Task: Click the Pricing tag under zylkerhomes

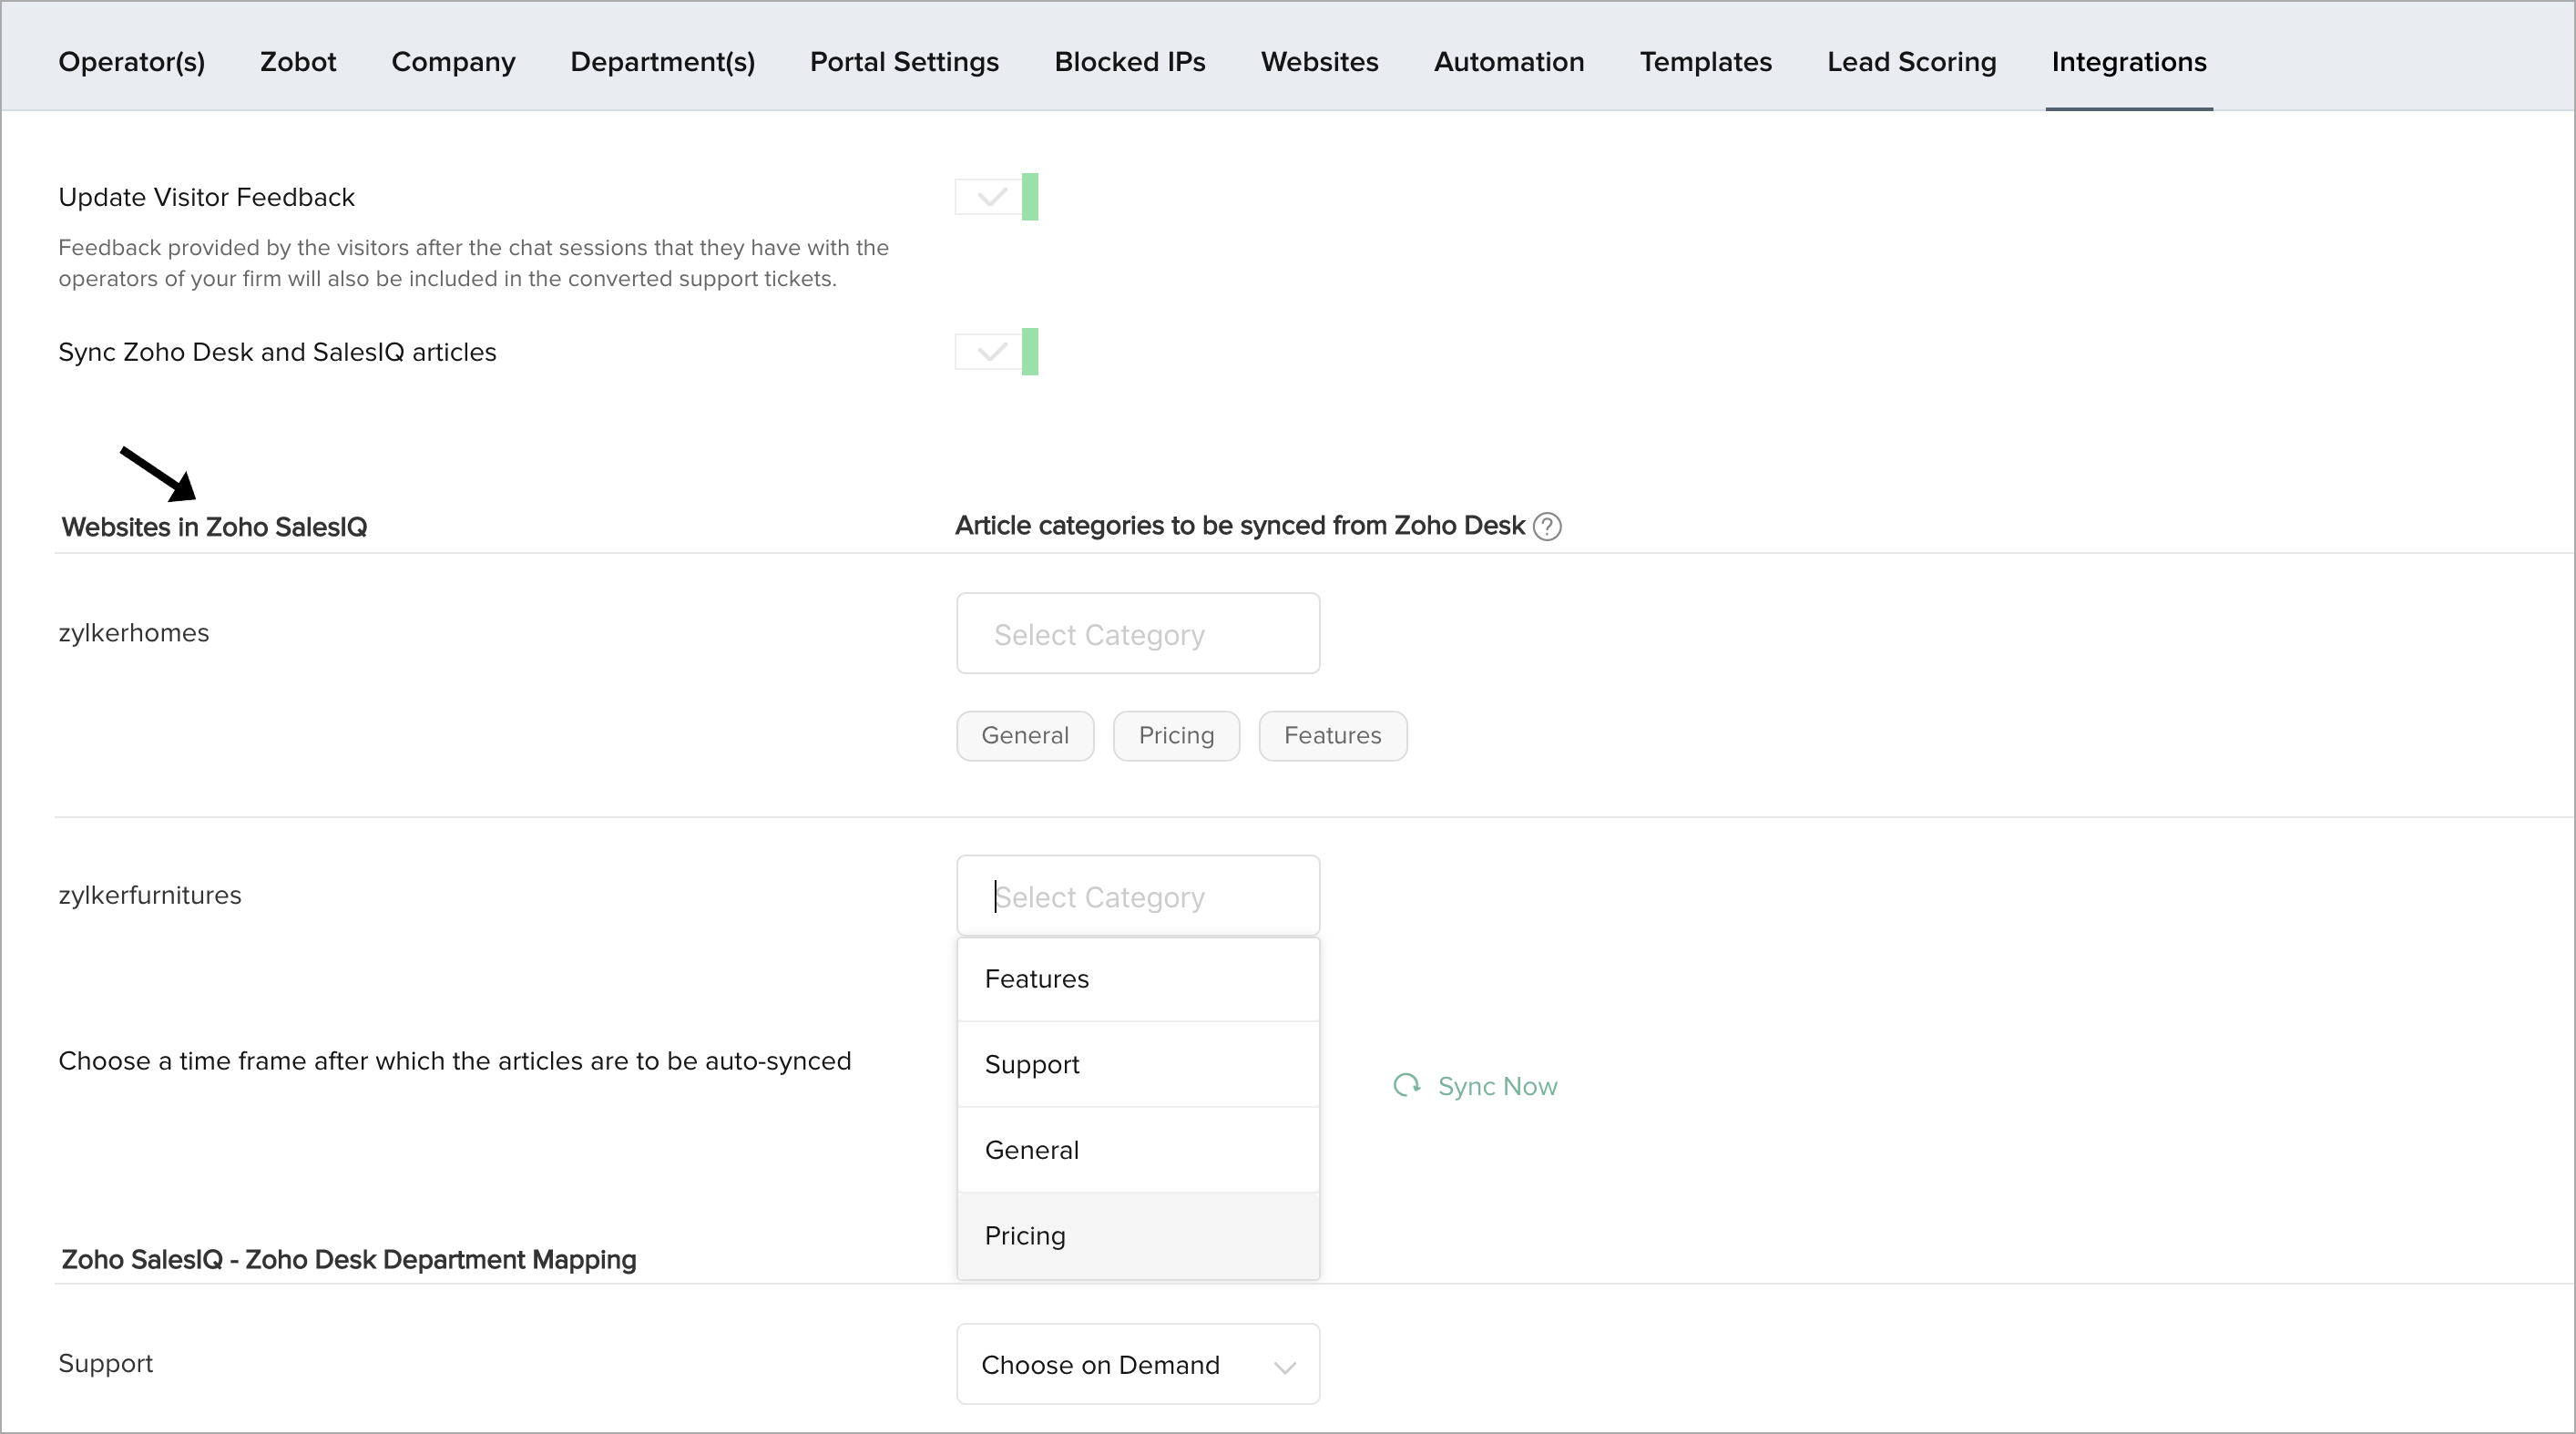Action: [1175, 735]
